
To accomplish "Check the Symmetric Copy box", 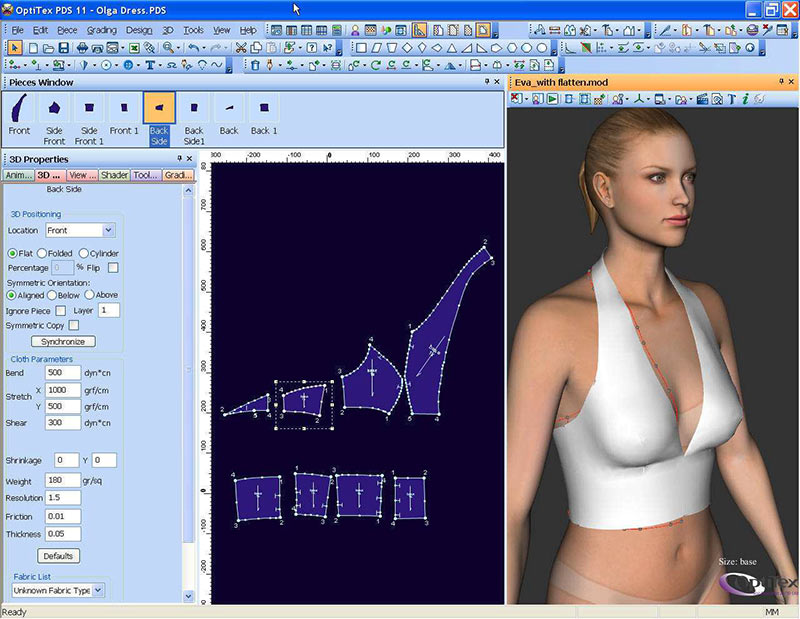I will click(74, 325).
